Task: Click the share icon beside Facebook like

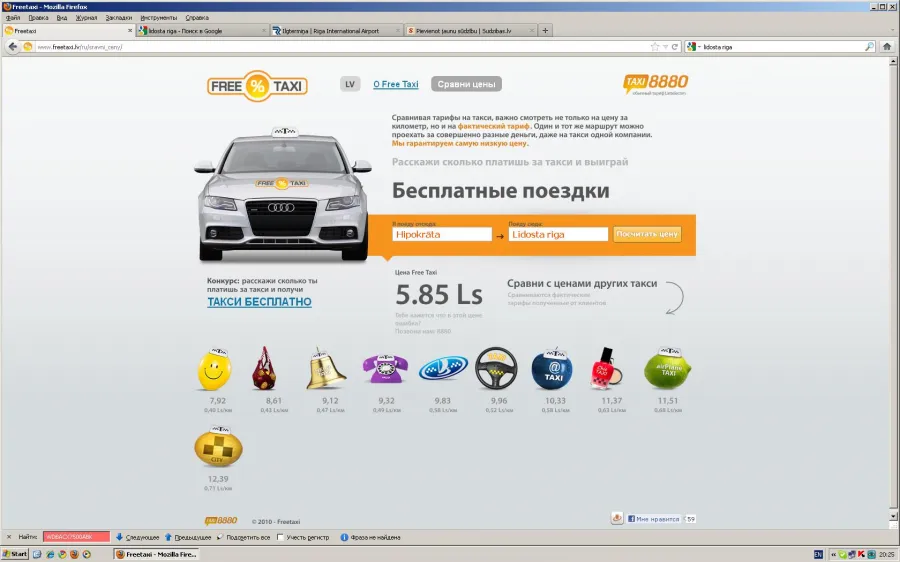Action: [617, 518]
